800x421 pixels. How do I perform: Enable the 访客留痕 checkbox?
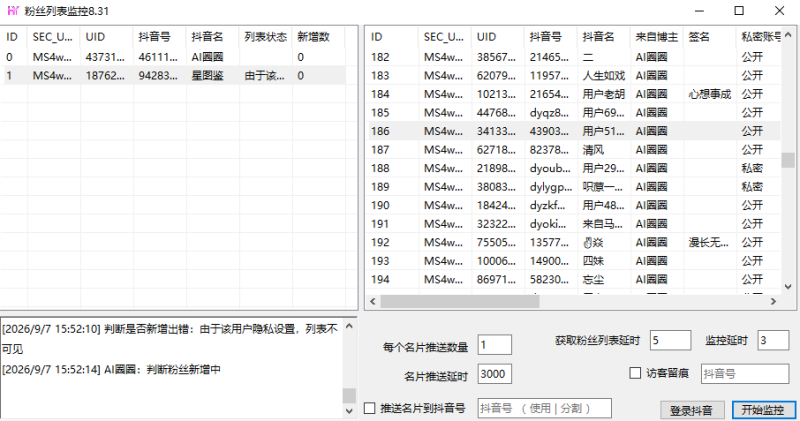(x=635, y=374)
